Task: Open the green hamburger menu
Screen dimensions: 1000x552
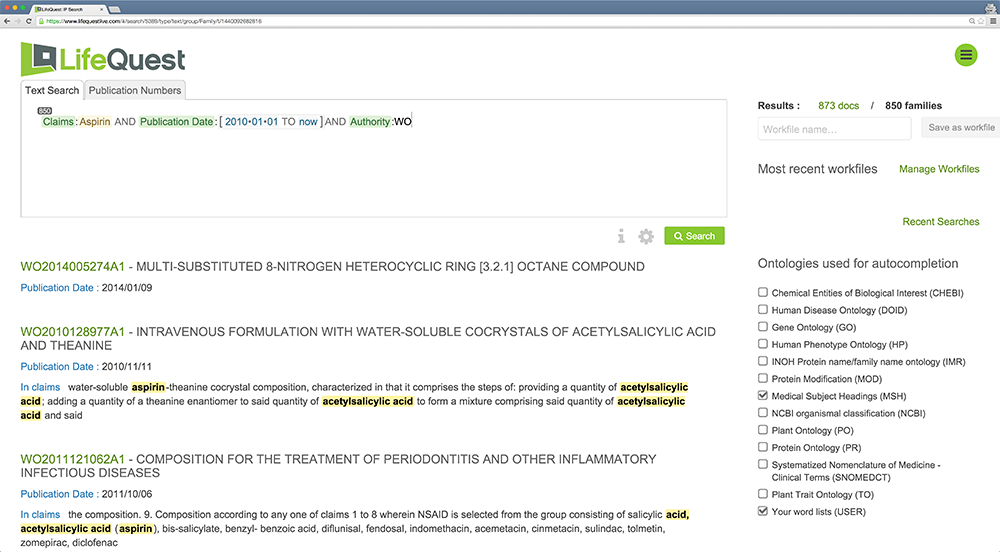Action: point(966,55)
